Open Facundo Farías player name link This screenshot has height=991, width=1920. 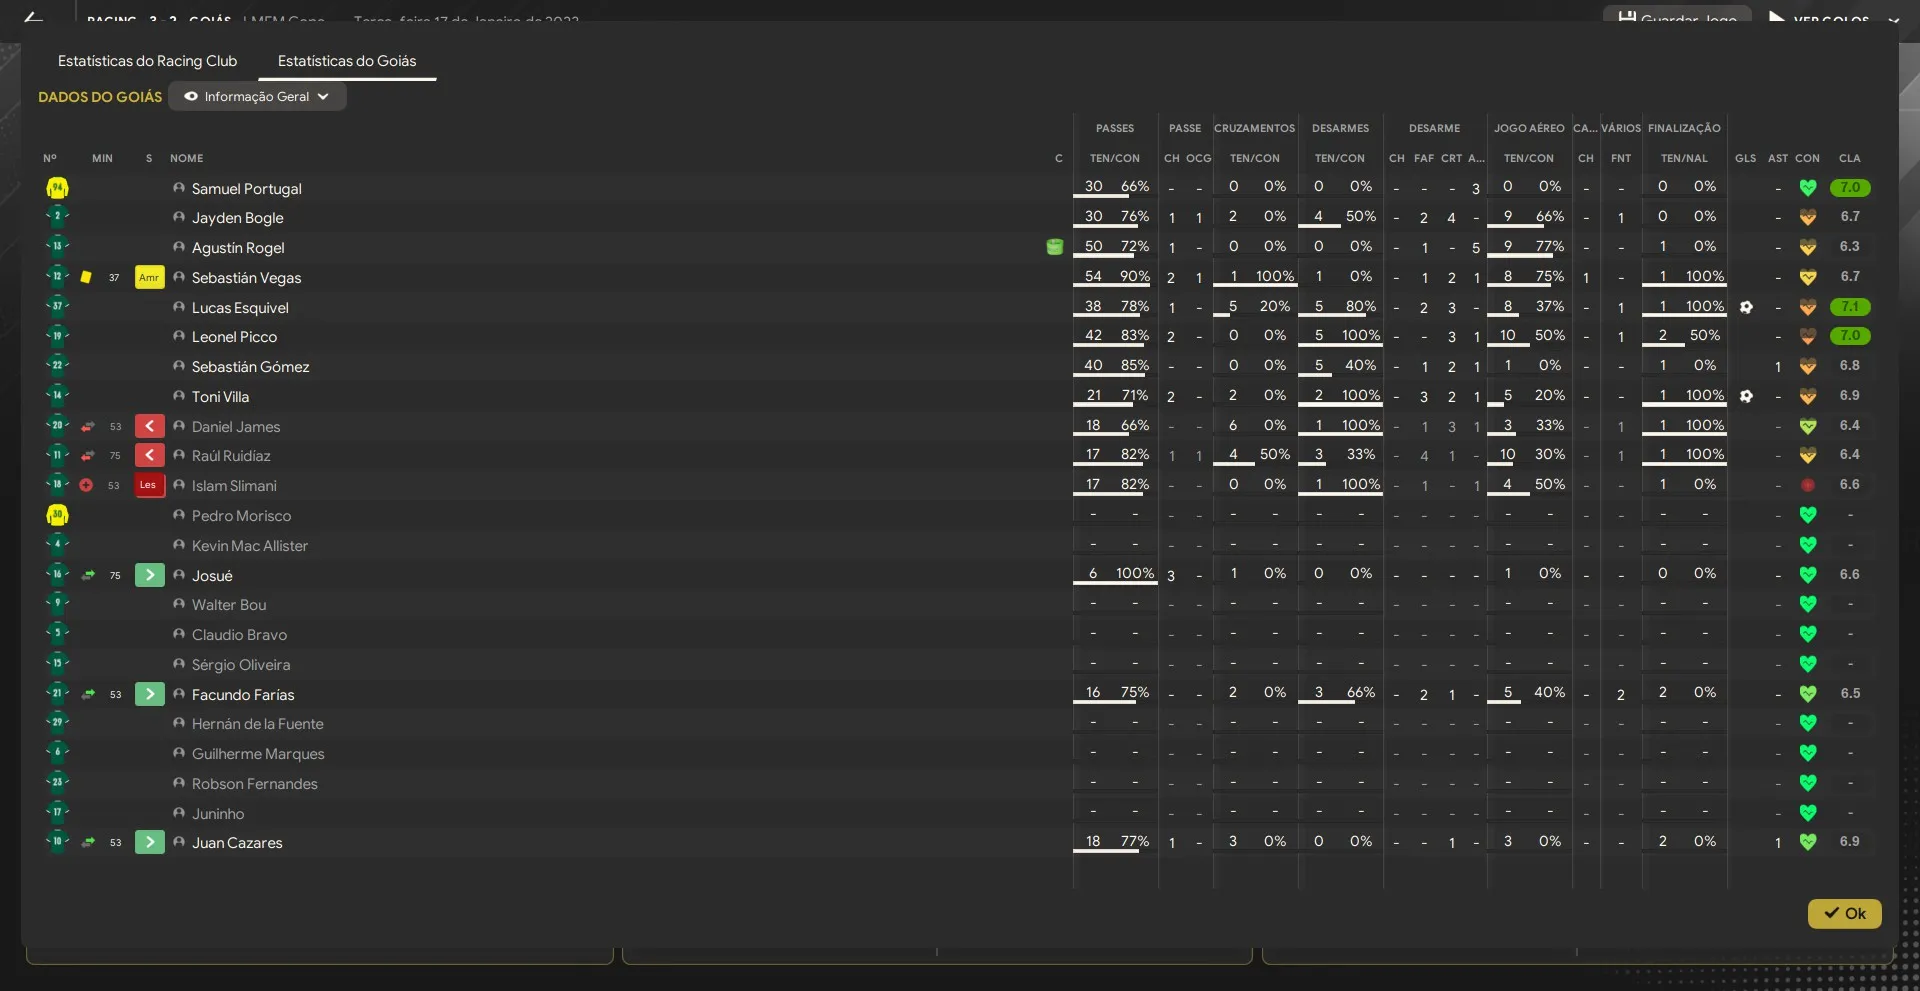pyautogui.click(x=243, y=694)
